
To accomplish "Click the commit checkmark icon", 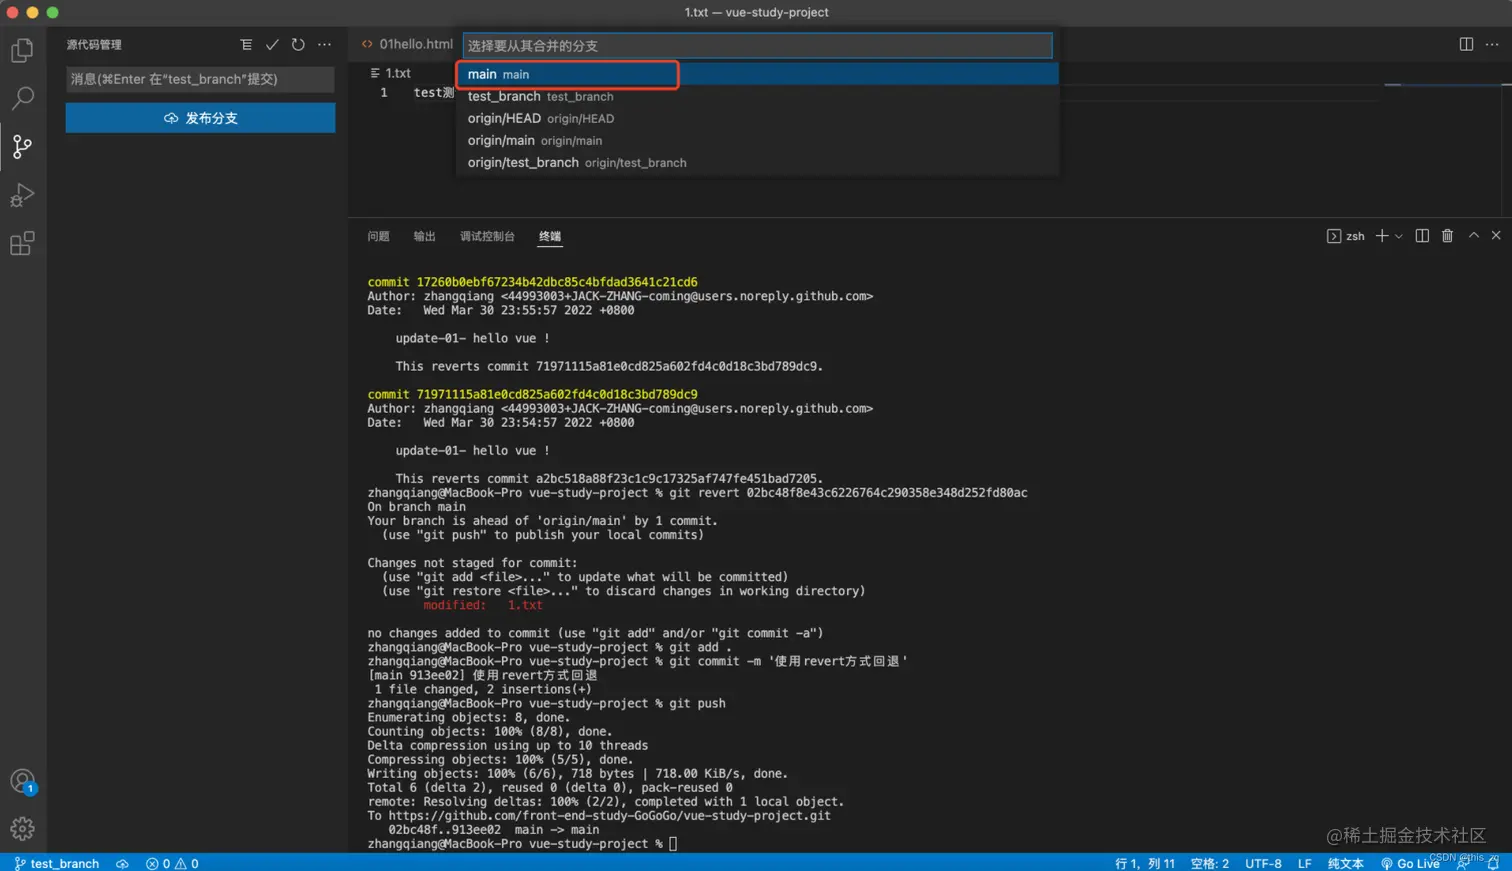I will (x=272, y=44).
